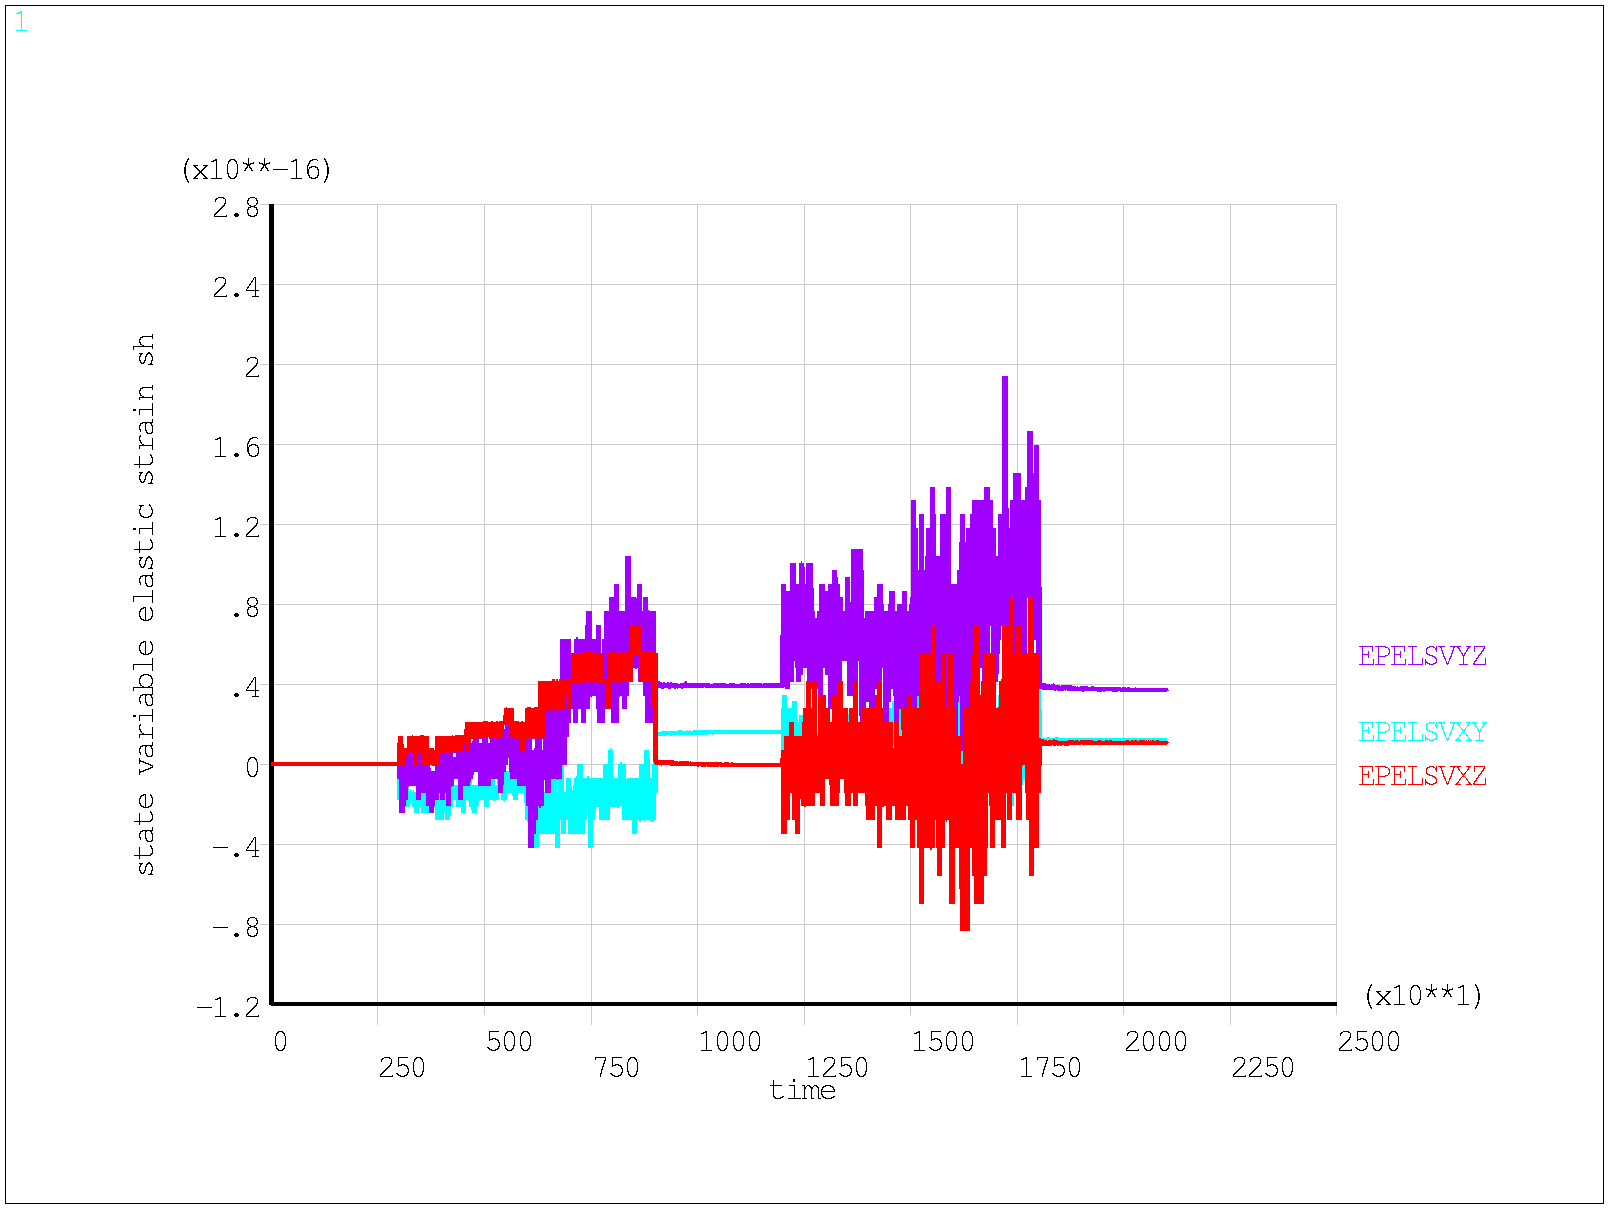Click the lowest red trough in the plot

tap(964, 927)
